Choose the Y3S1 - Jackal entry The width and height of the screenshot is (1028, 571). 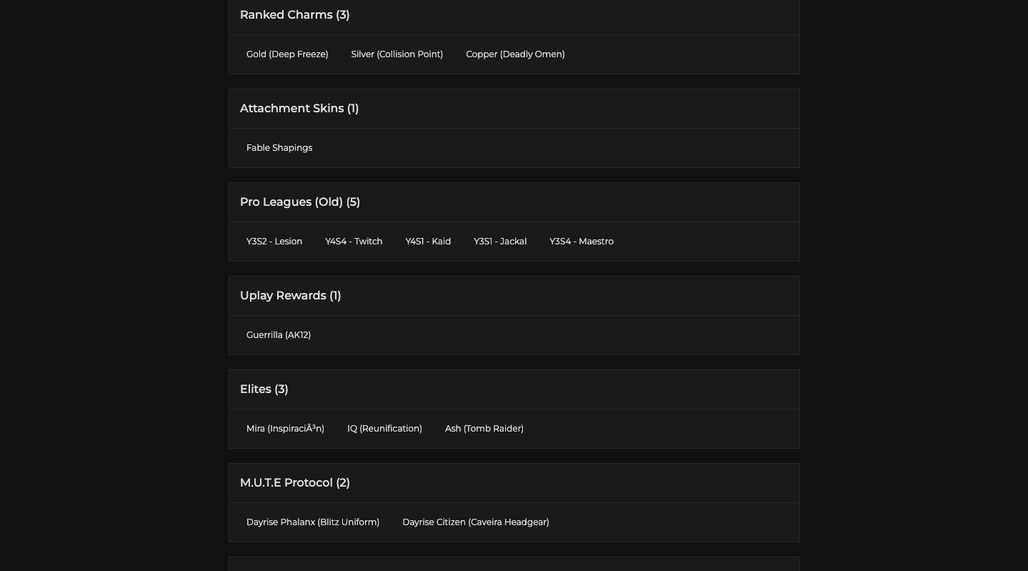[x=500, y=241]
